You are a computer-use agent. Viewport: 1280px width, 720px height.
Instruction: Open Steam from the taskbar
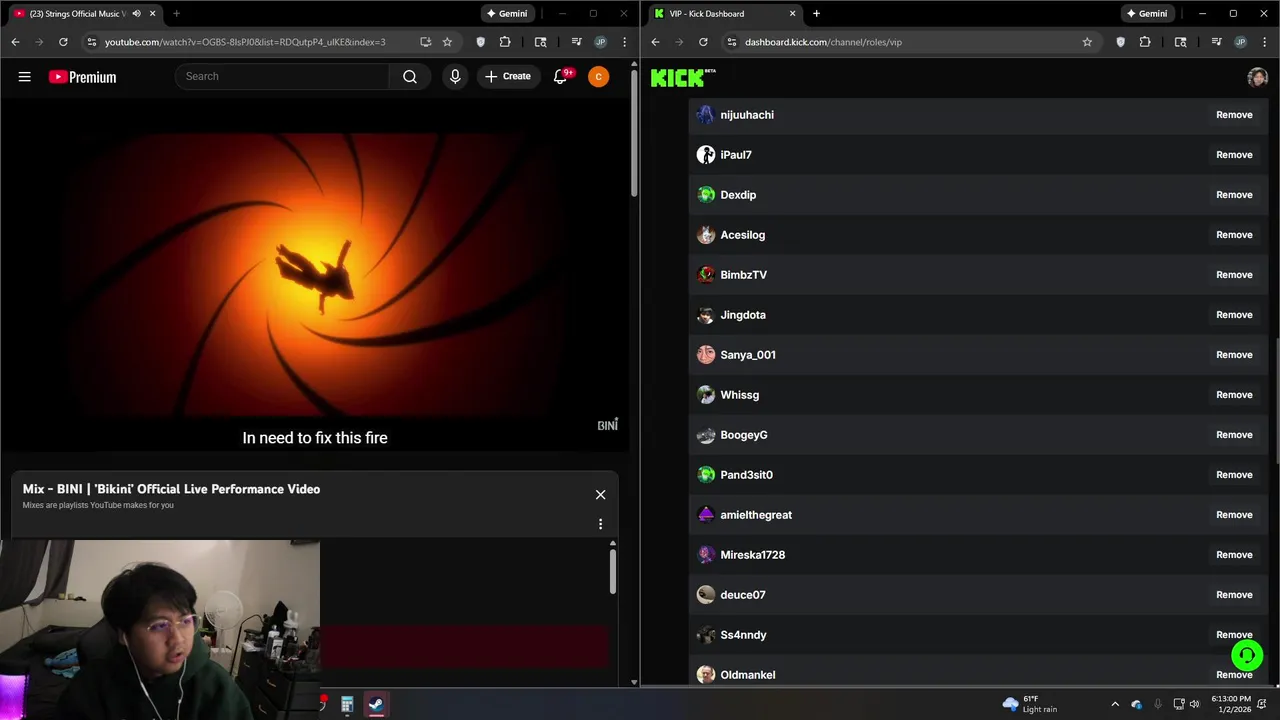(376, 704)
